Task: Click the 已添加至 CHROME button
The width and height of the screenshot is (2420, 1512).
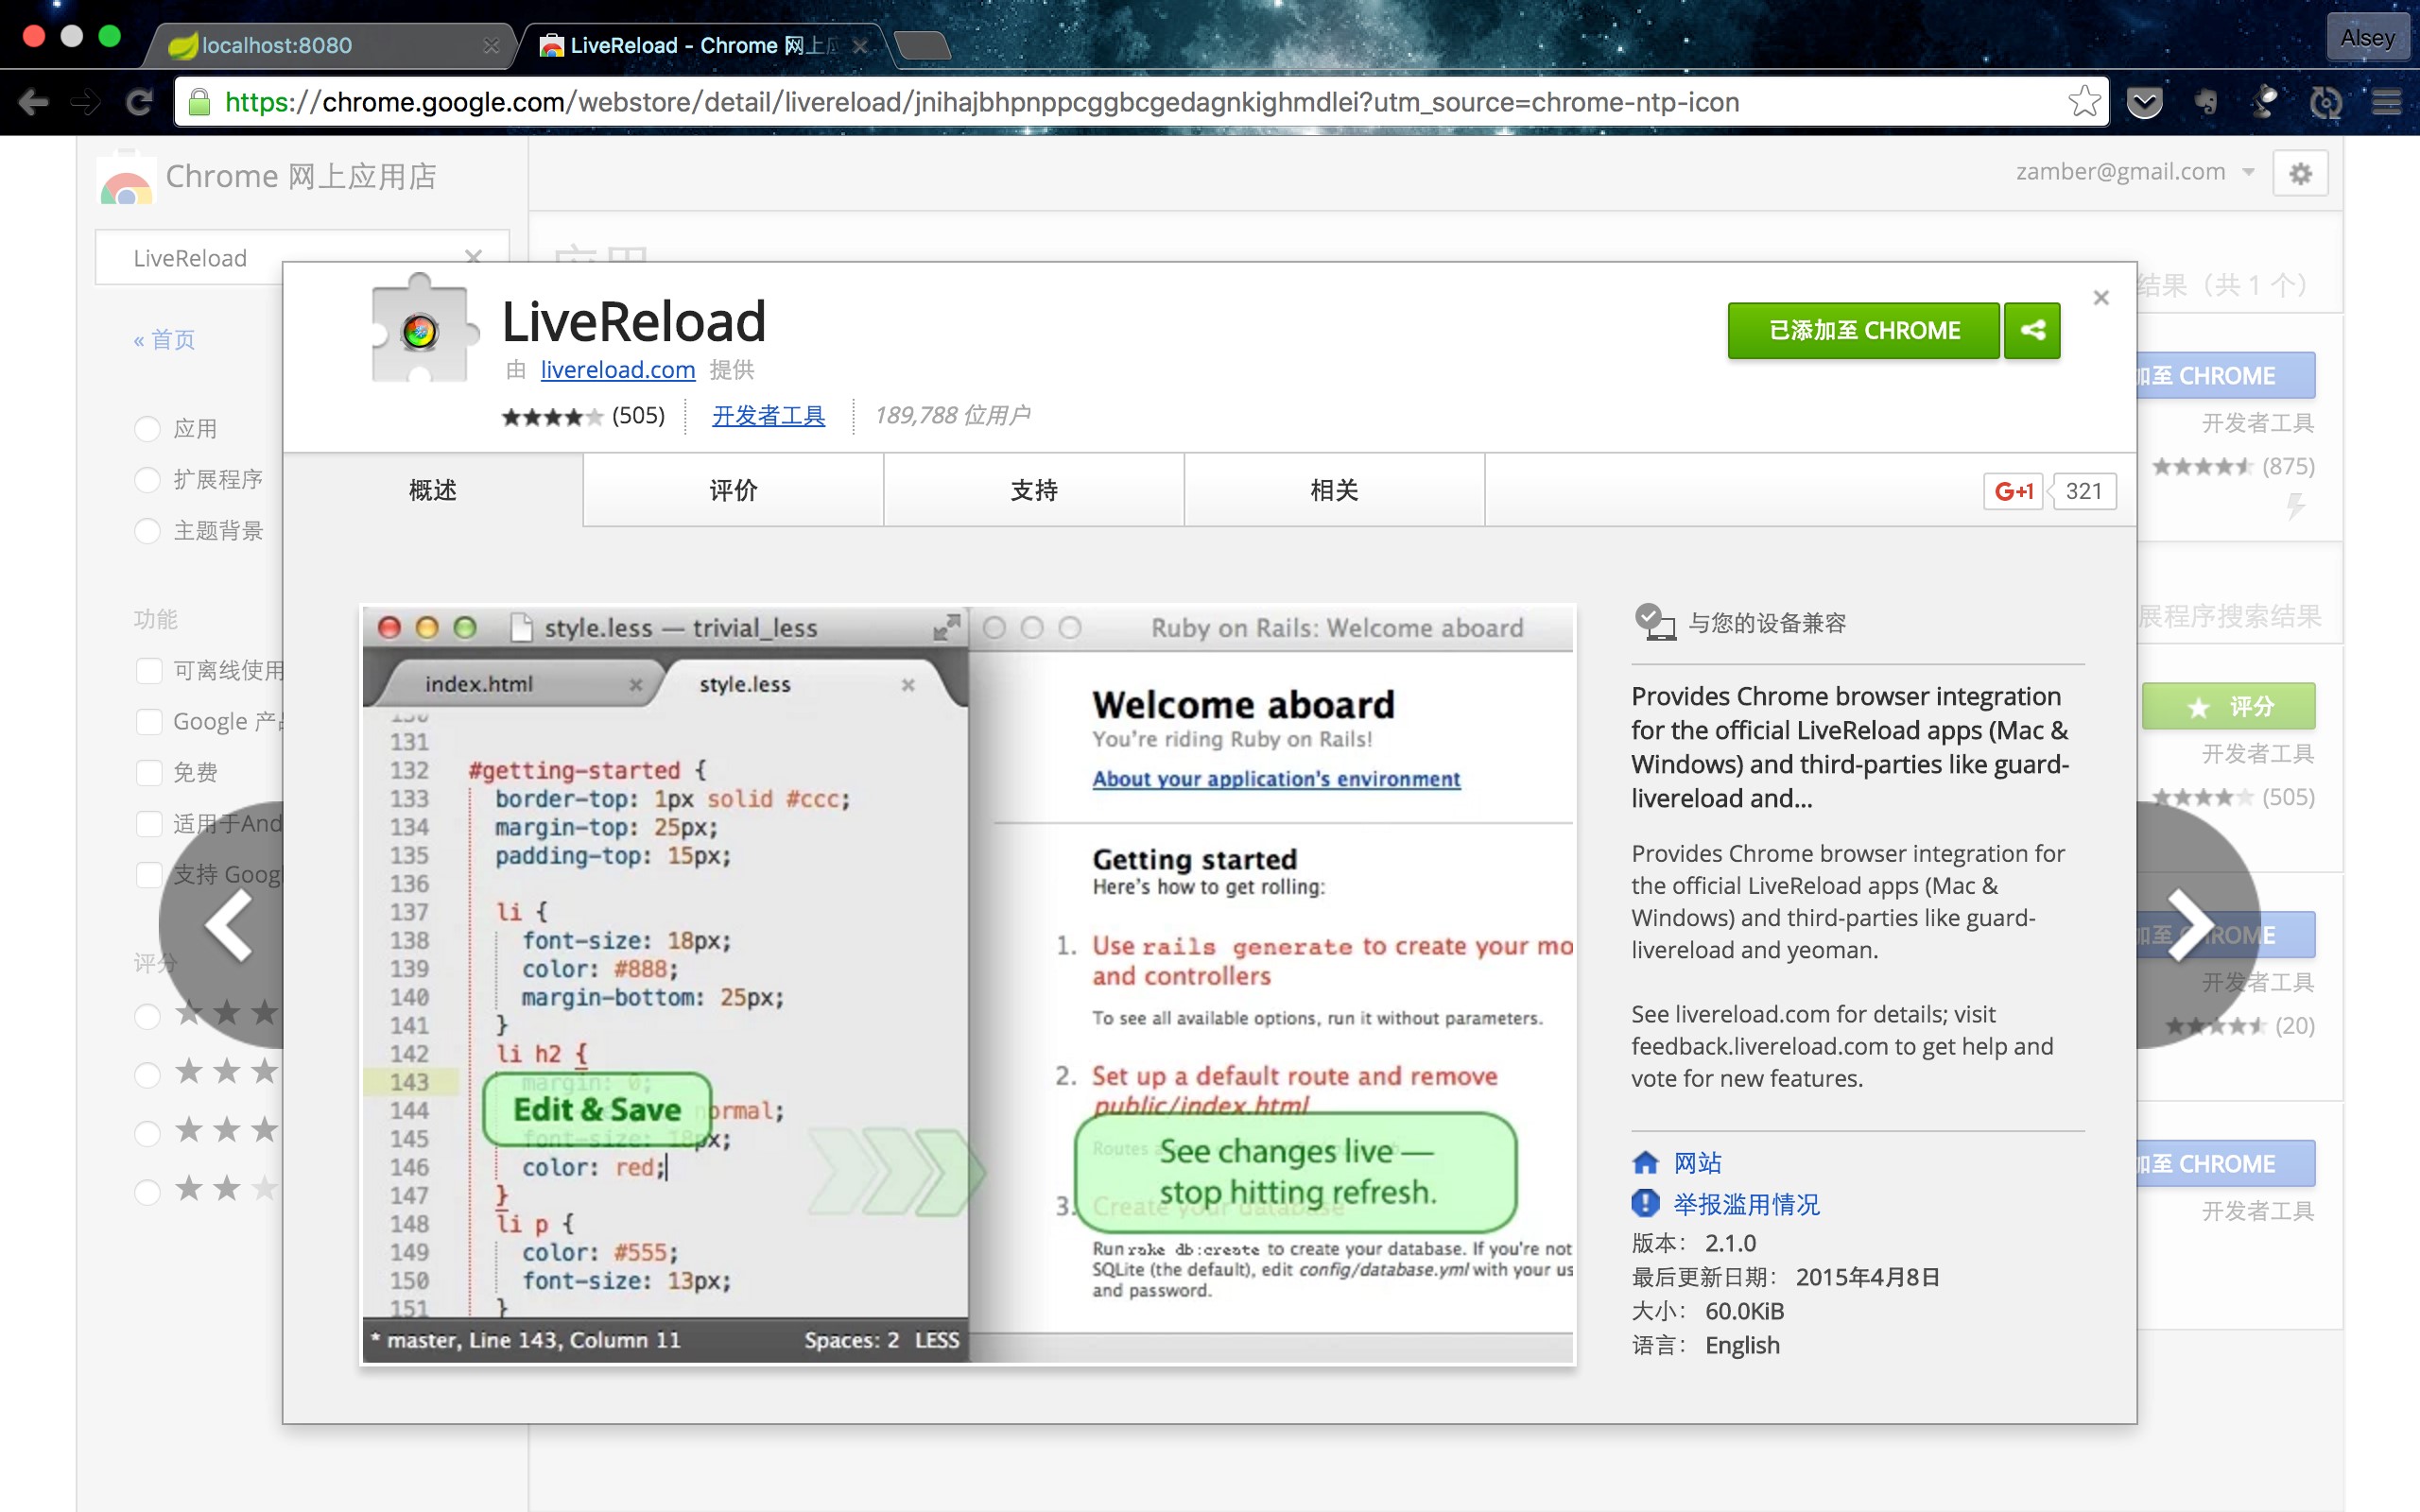Action: point(1864,330)
